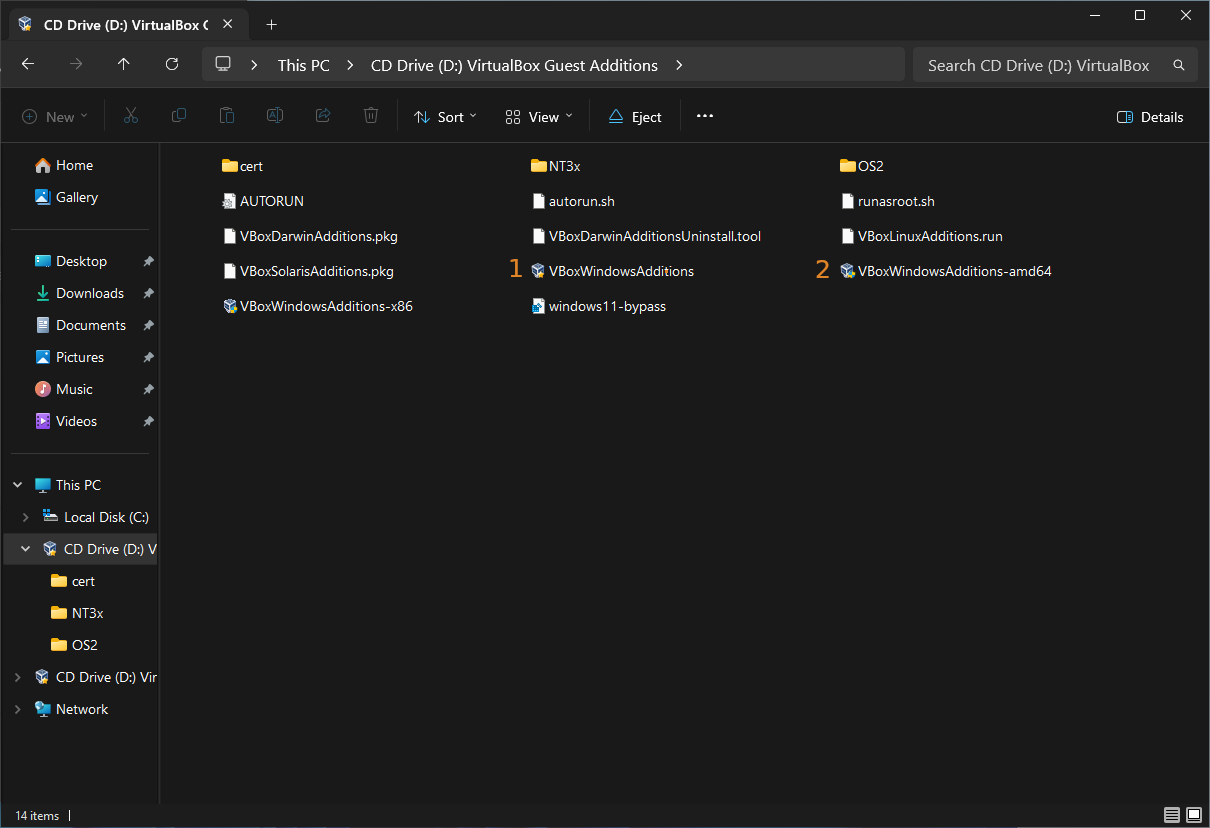Expand the Local Disk (C:) node
This screenshot has height=828, width=1210.
tap(26, 517)
